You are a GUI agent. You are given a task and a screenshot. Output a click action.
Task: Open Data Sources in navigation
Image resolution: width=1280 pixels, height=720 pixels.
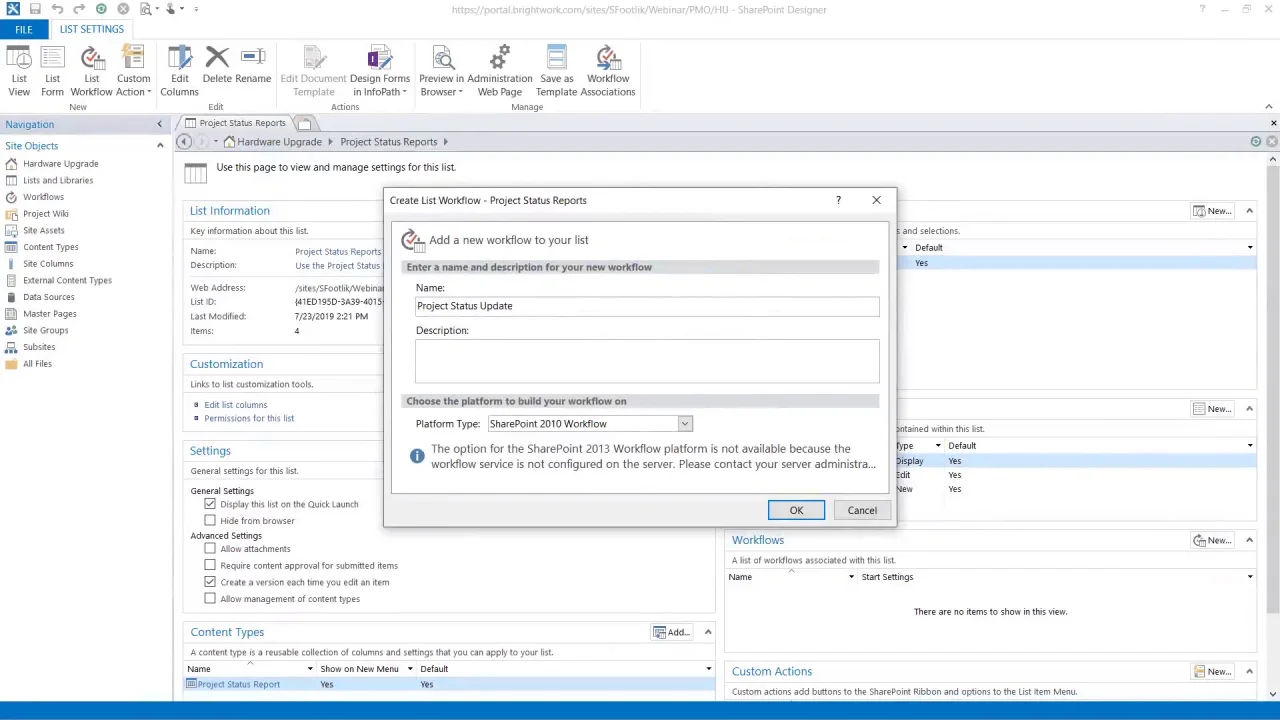(48, 297)
